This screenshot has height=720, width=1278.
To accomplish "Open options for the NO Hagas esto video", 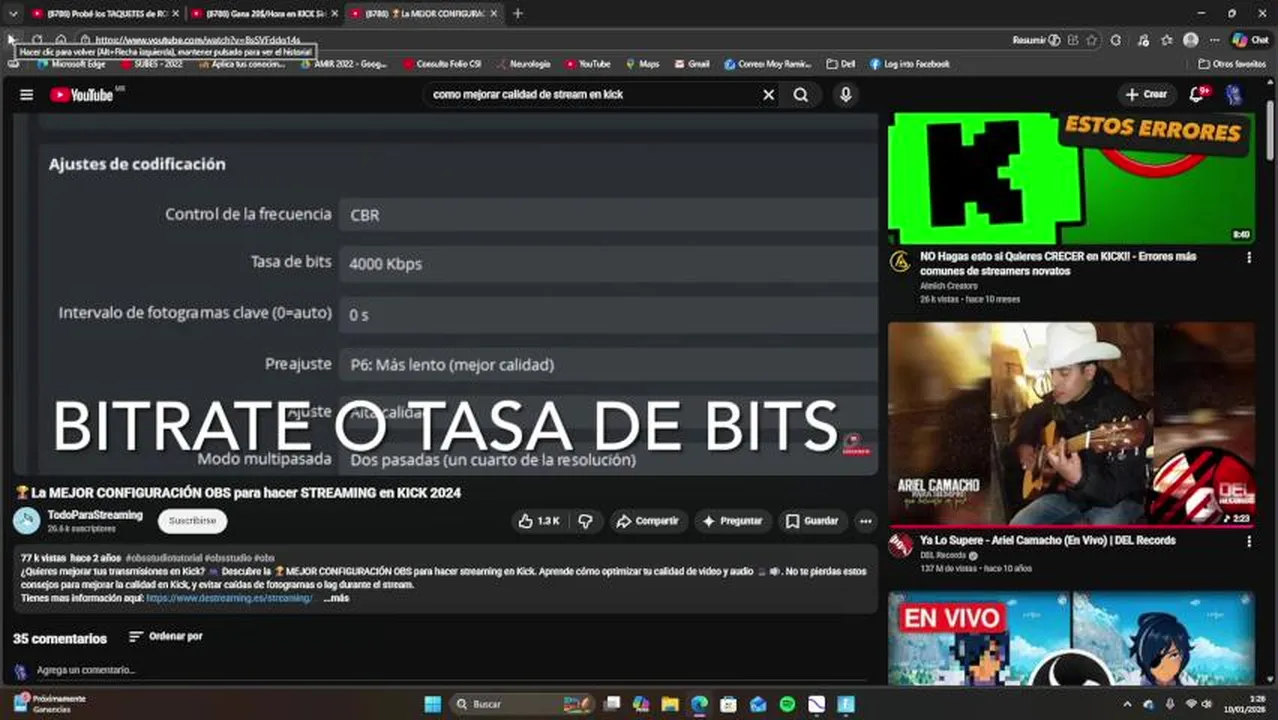I will point(1248,258).
